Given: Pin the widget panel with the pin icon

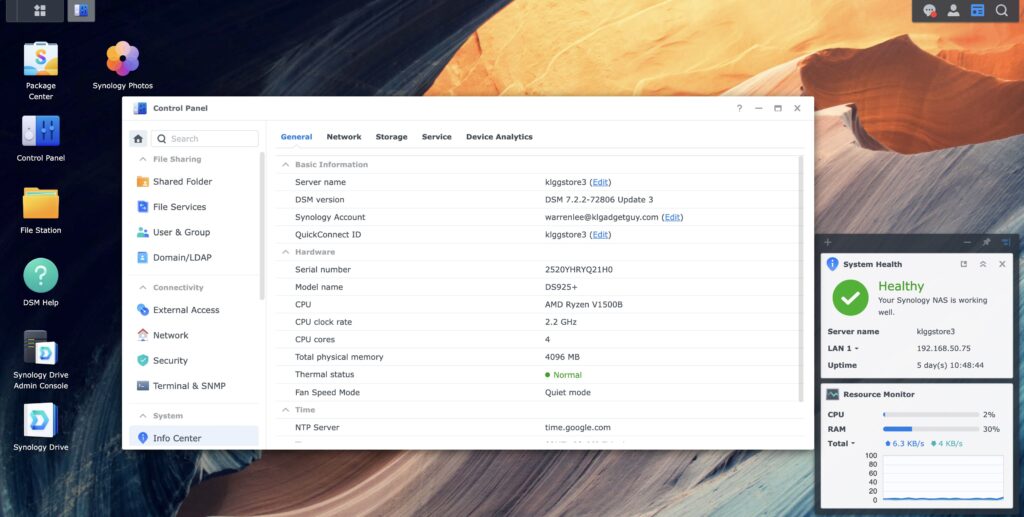Looking at the screenshot, I should tap(986, 242).
